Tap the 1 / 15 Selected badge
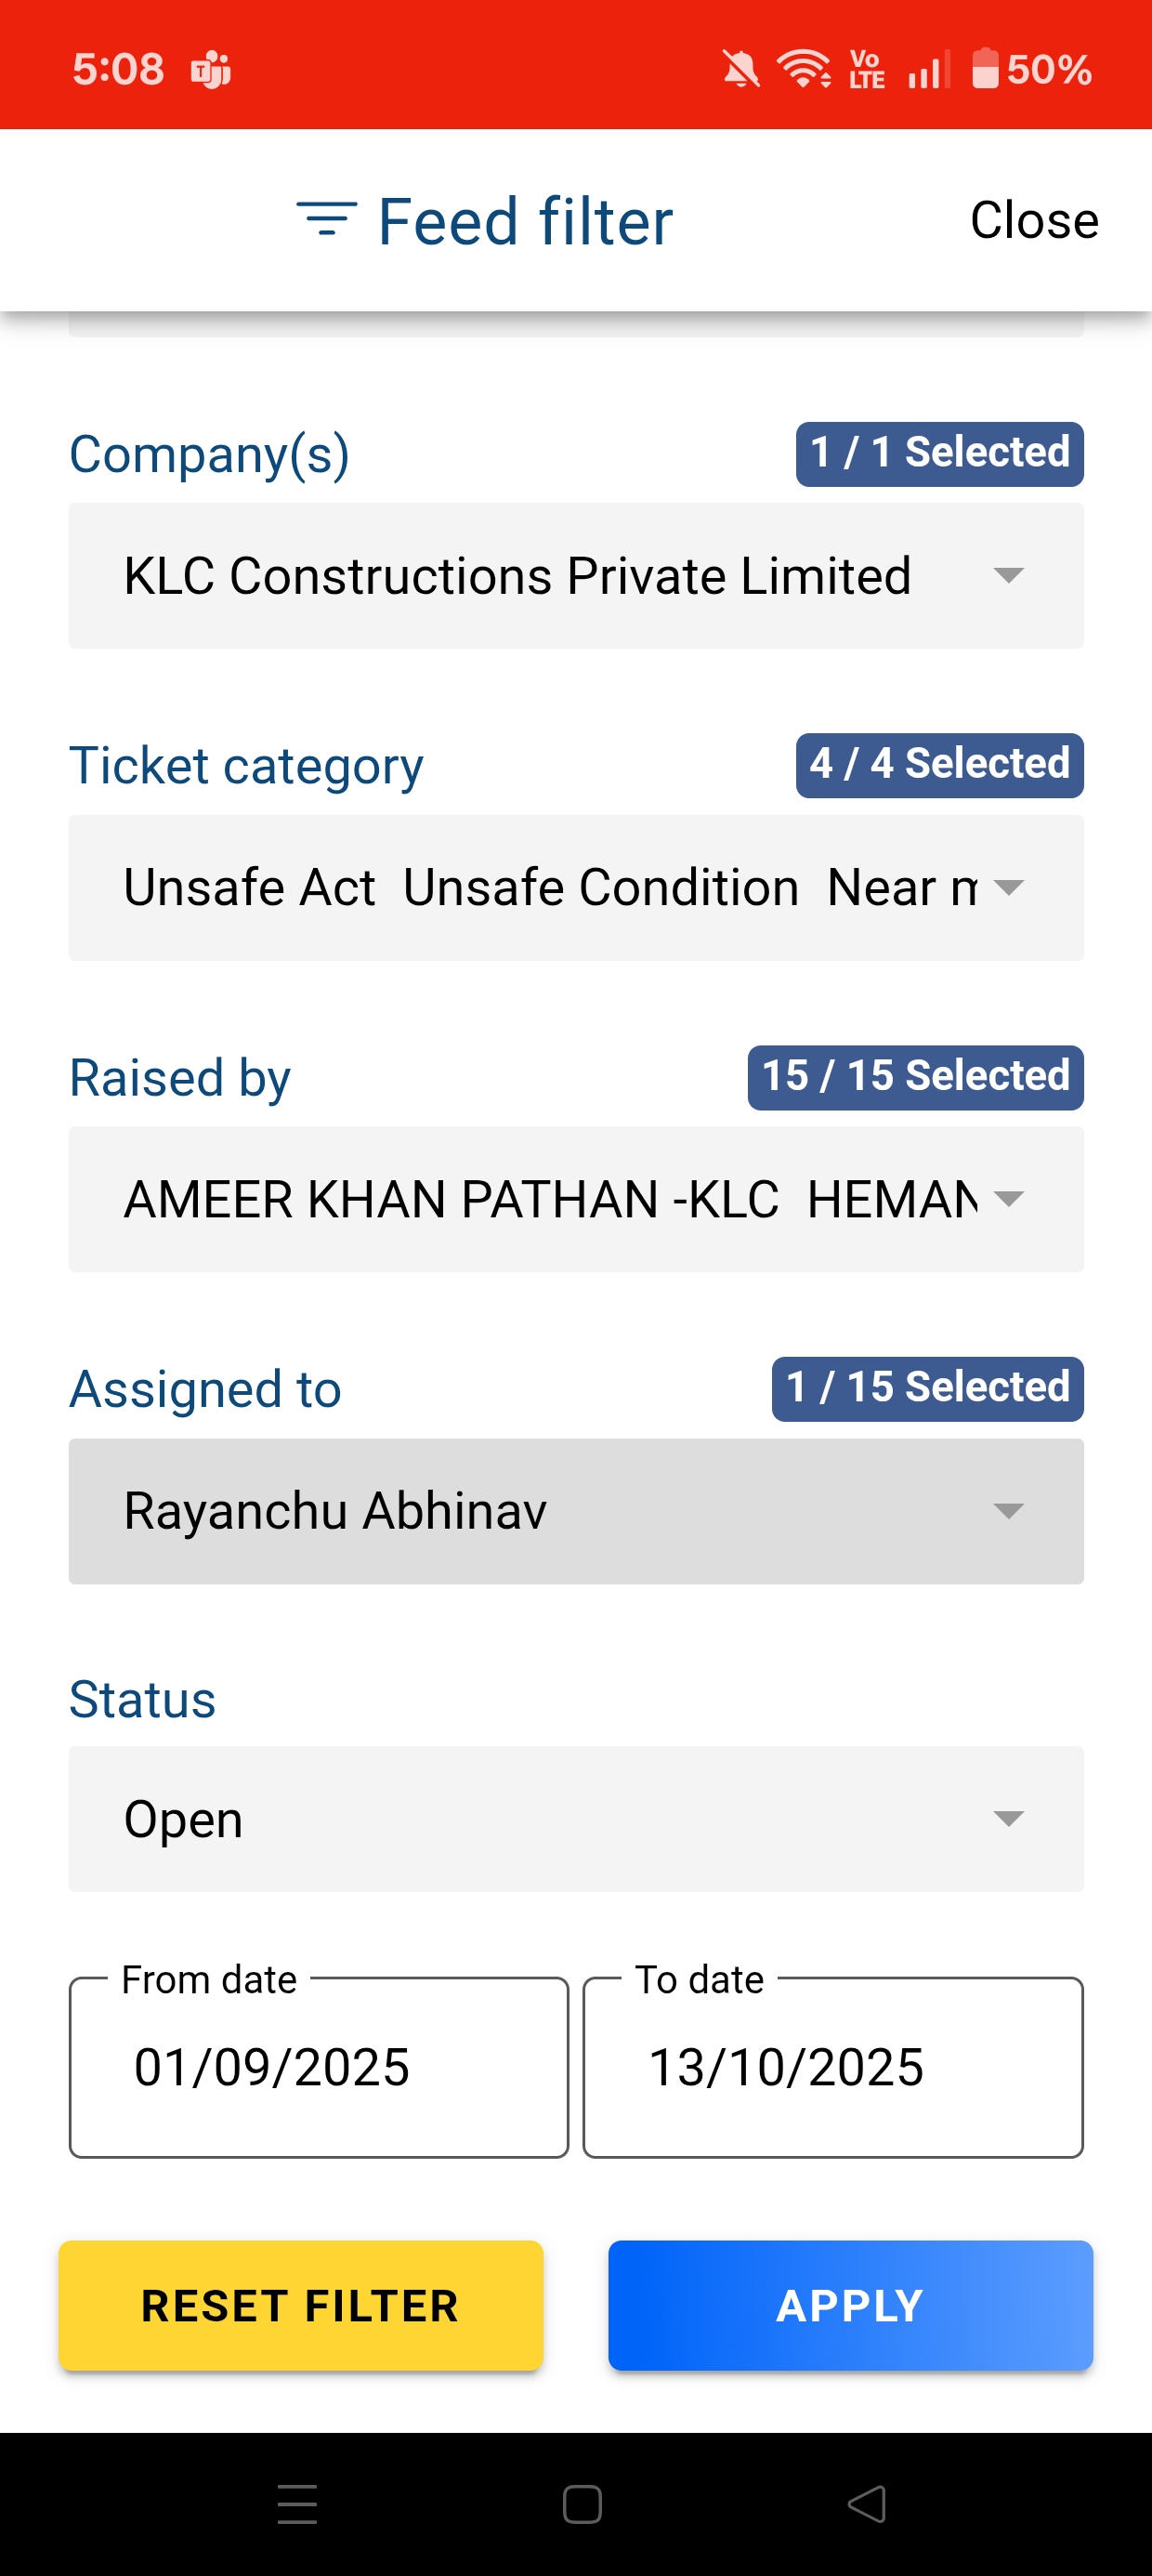 coord(927,1388)
